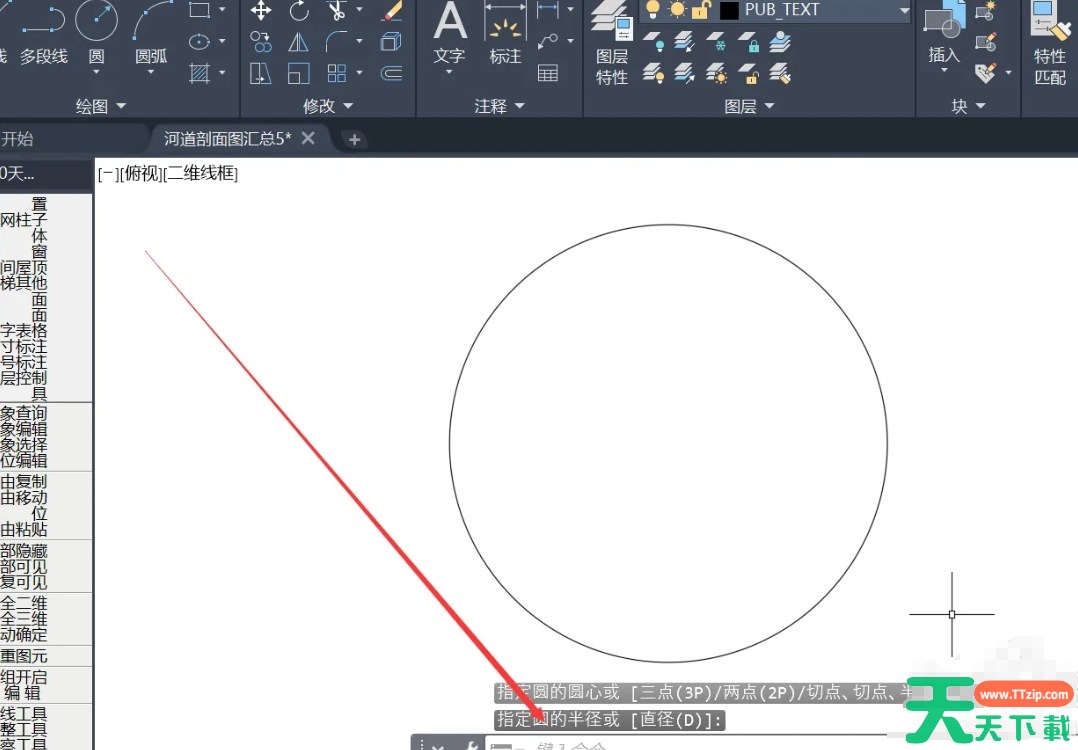The width and height of the screenshot is (1078, 750).
Task: Activate the Fillet tool
Action: [336, 42]
